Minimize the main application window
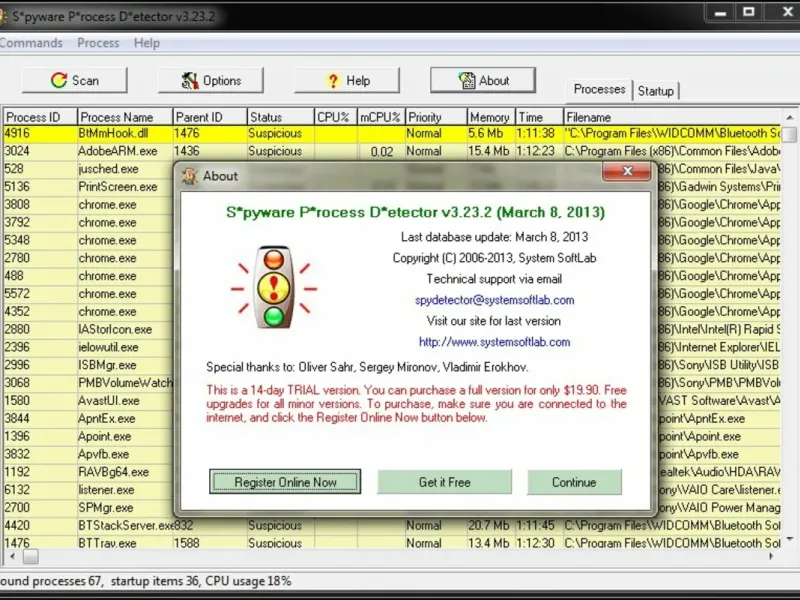Screen dimensions: 800x600 [720, 13]
